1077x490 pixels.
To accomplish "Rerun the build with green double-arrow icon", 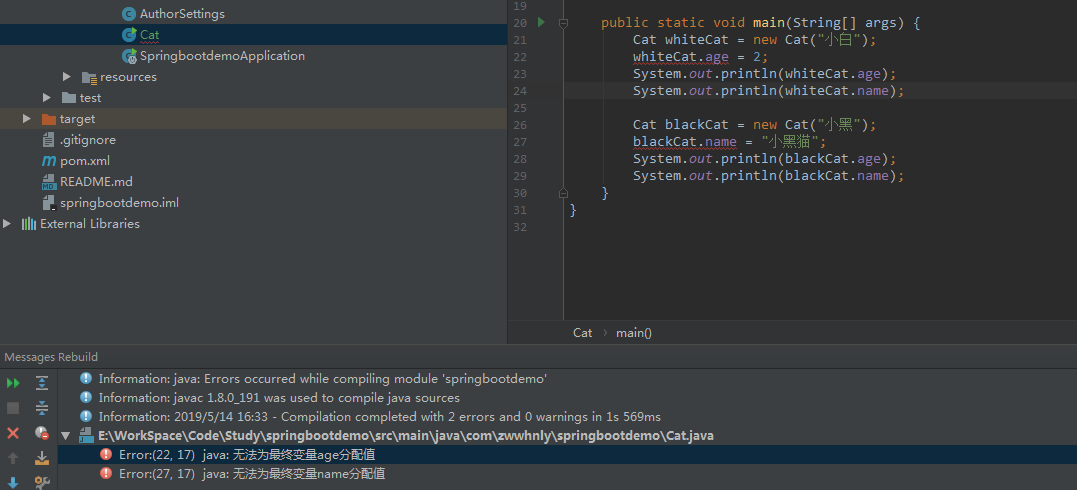I will click(13, 383).
